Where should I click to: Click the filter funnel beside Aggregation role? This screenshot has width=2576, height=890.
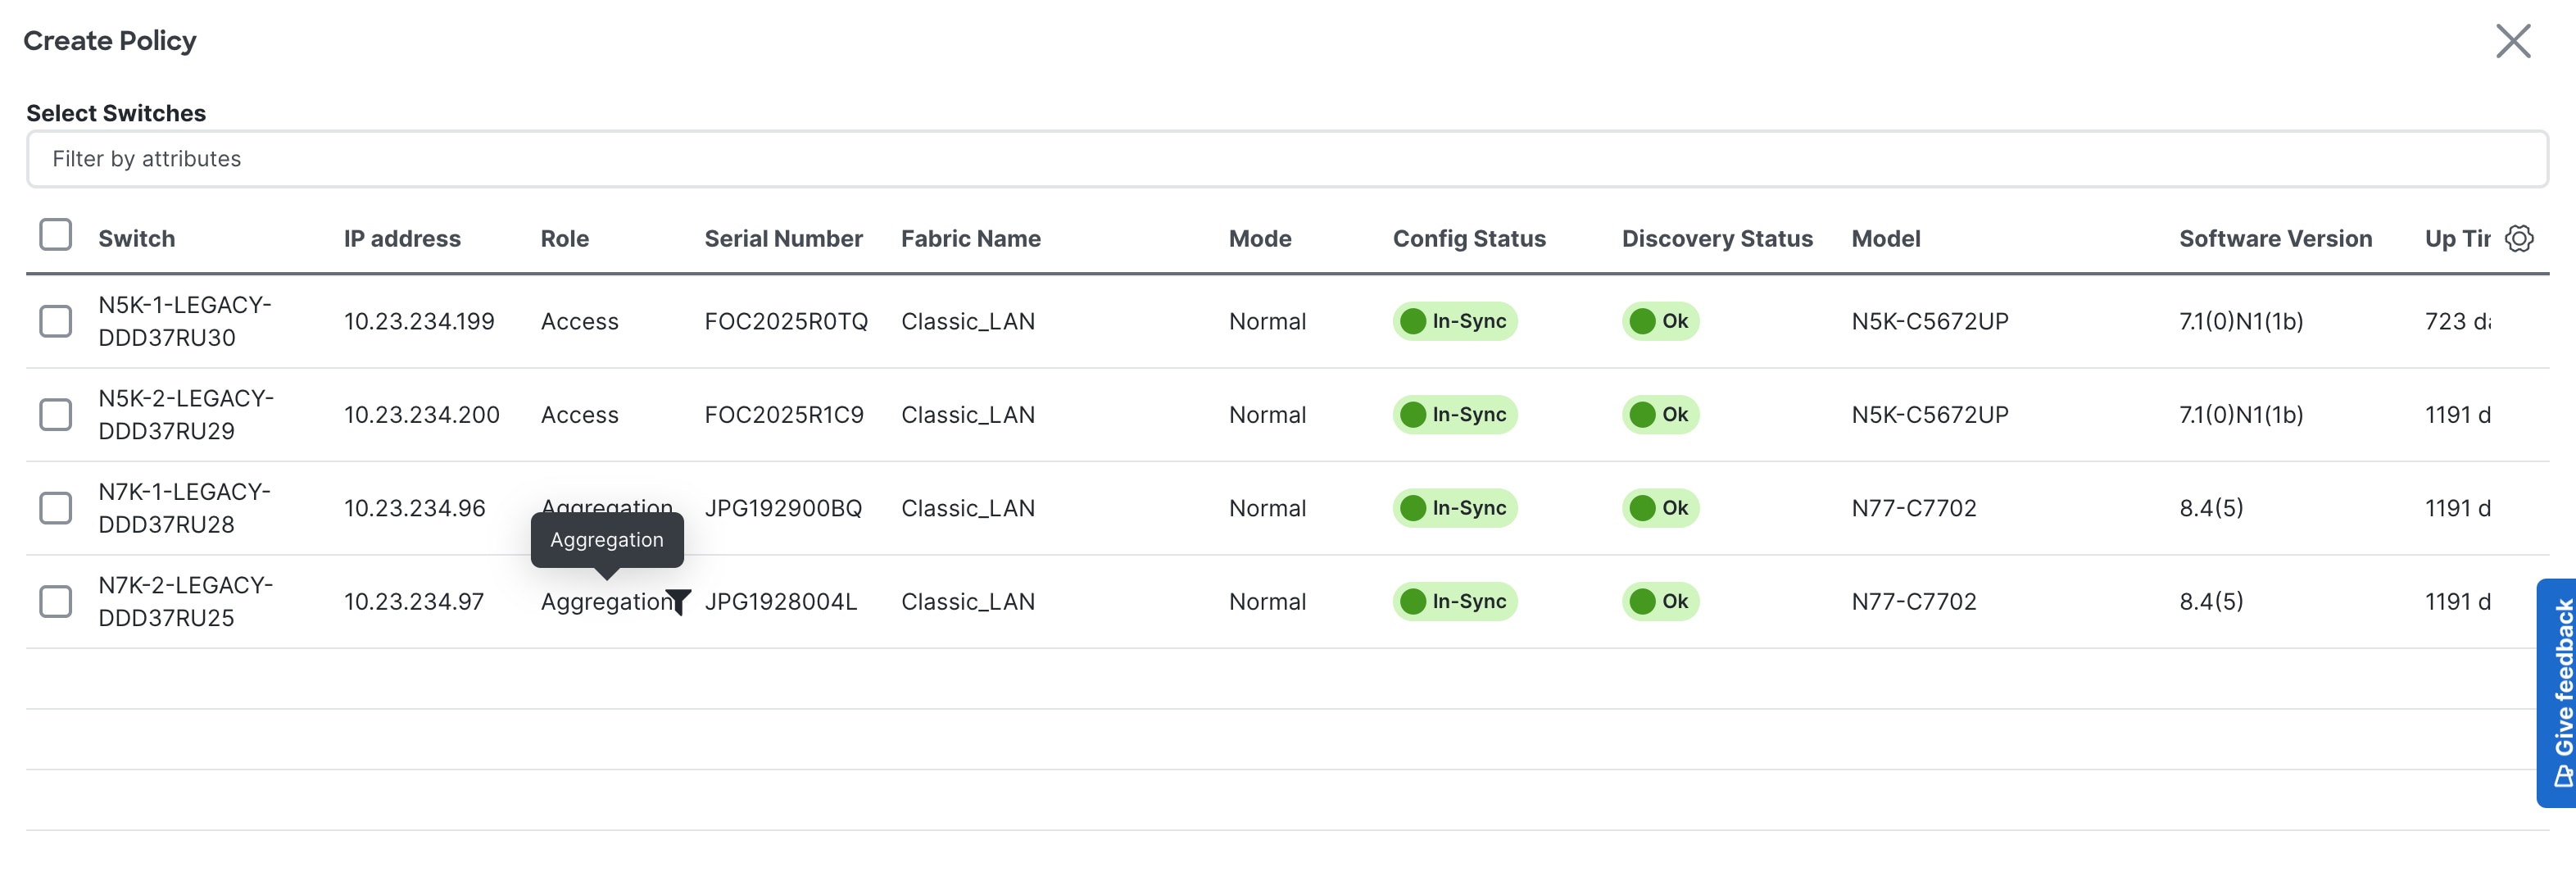point(679,601)
